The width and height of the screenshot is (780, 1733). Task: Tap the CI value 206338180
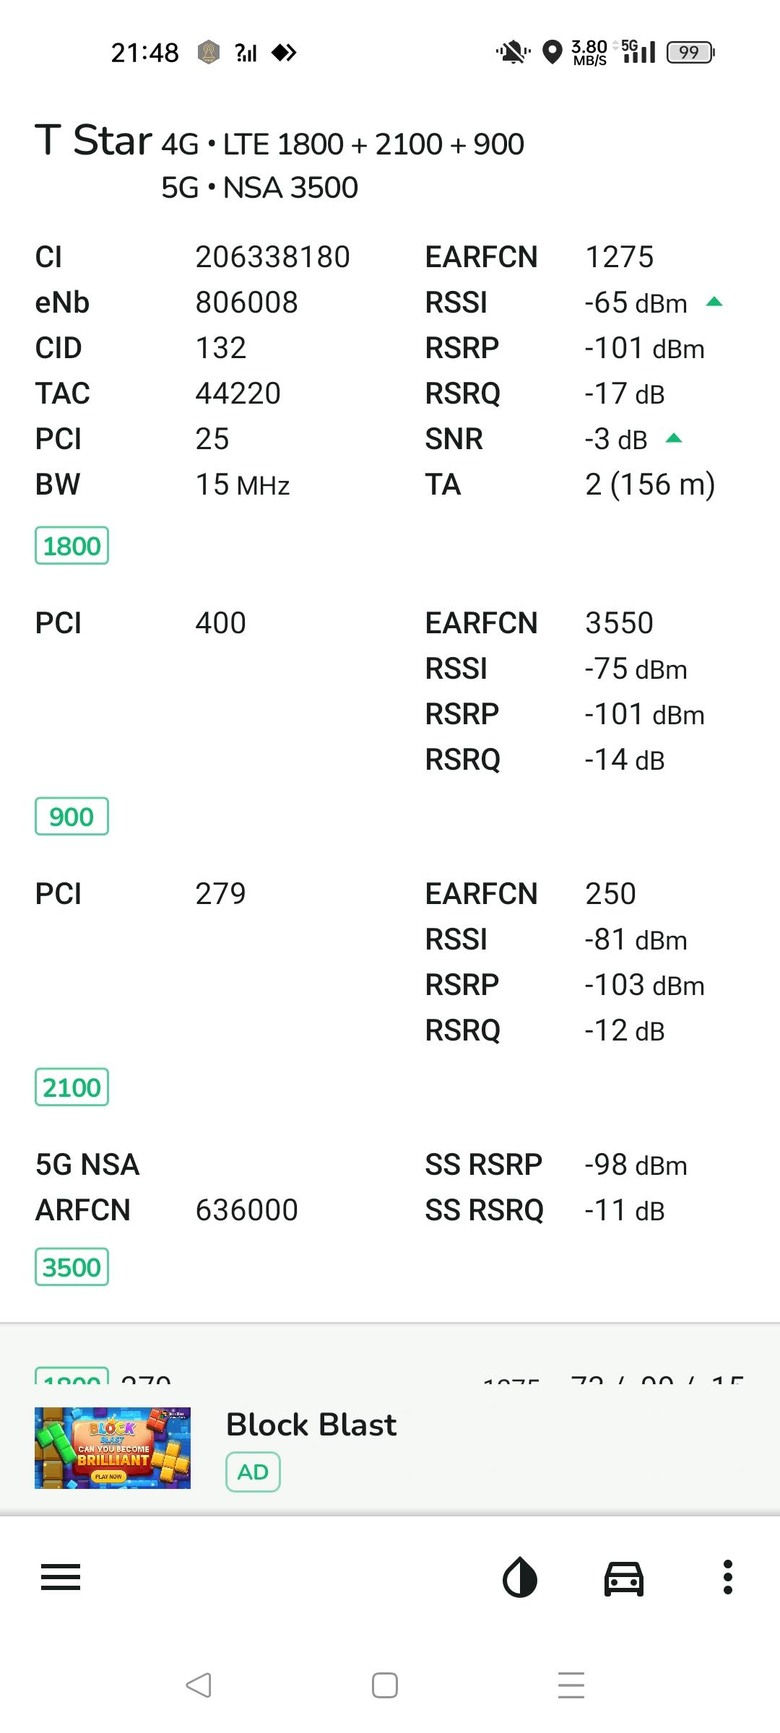click(x=272, y=257)
